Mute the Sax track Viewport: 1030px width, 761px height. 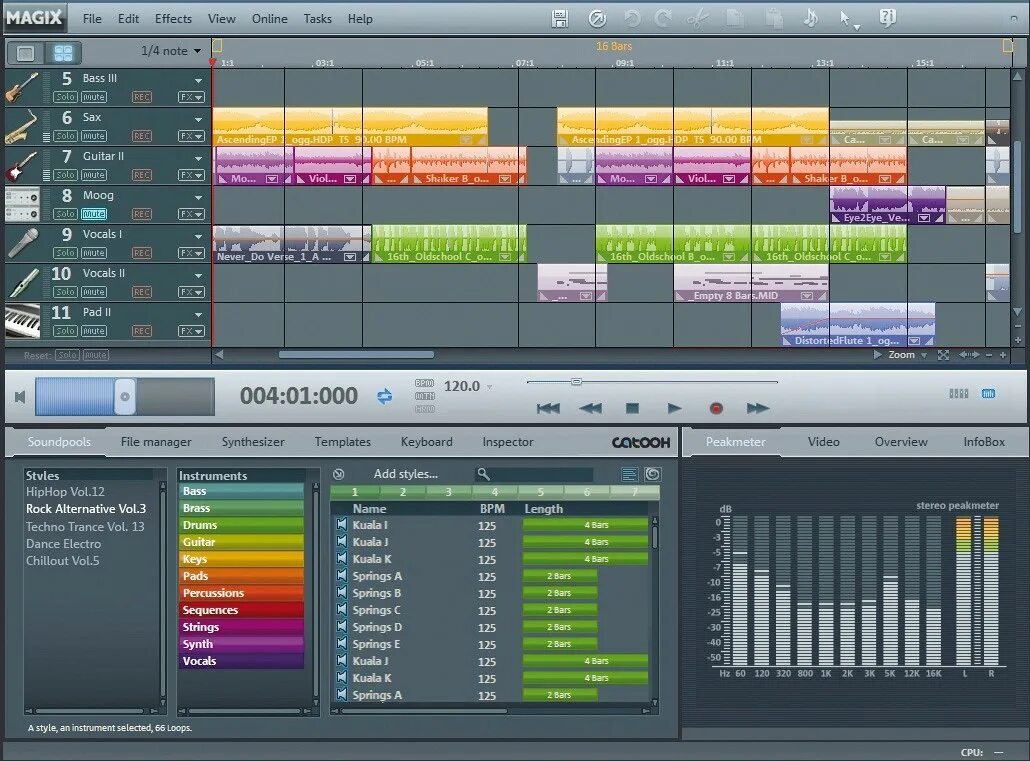tap(94, 136)
